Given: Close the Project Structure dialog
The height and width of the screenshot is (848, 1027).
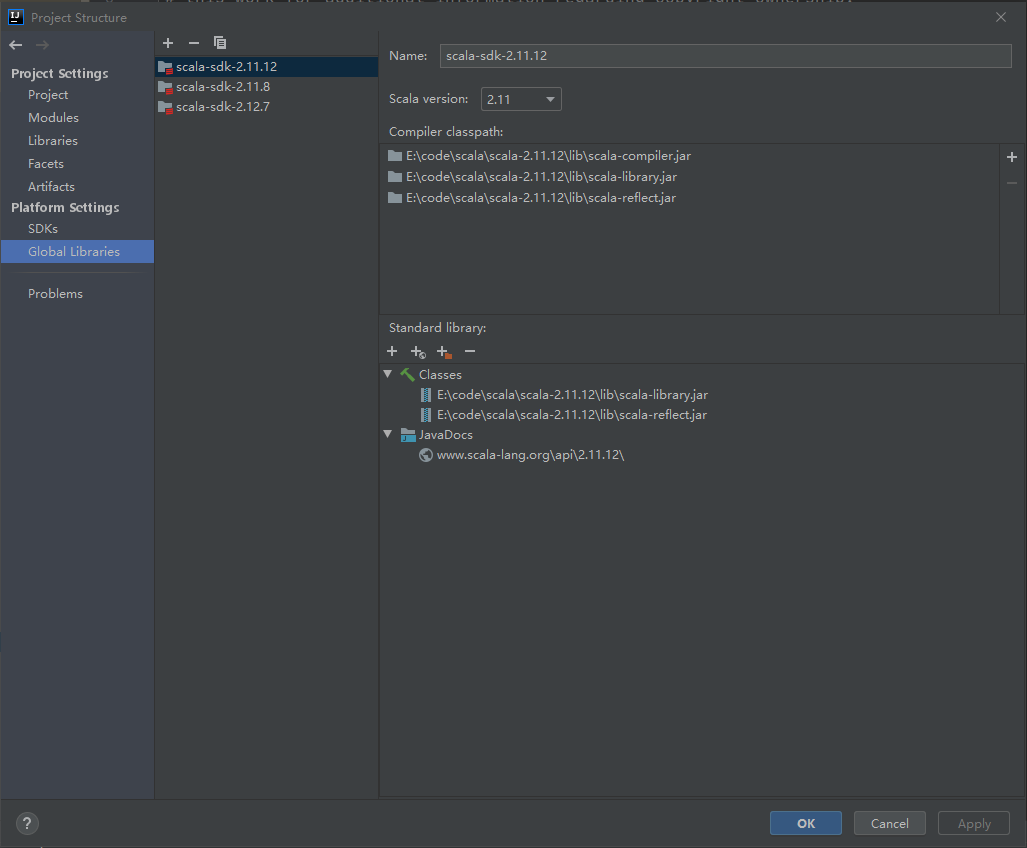Looking at the screenshot, I should click(1001, 17).
